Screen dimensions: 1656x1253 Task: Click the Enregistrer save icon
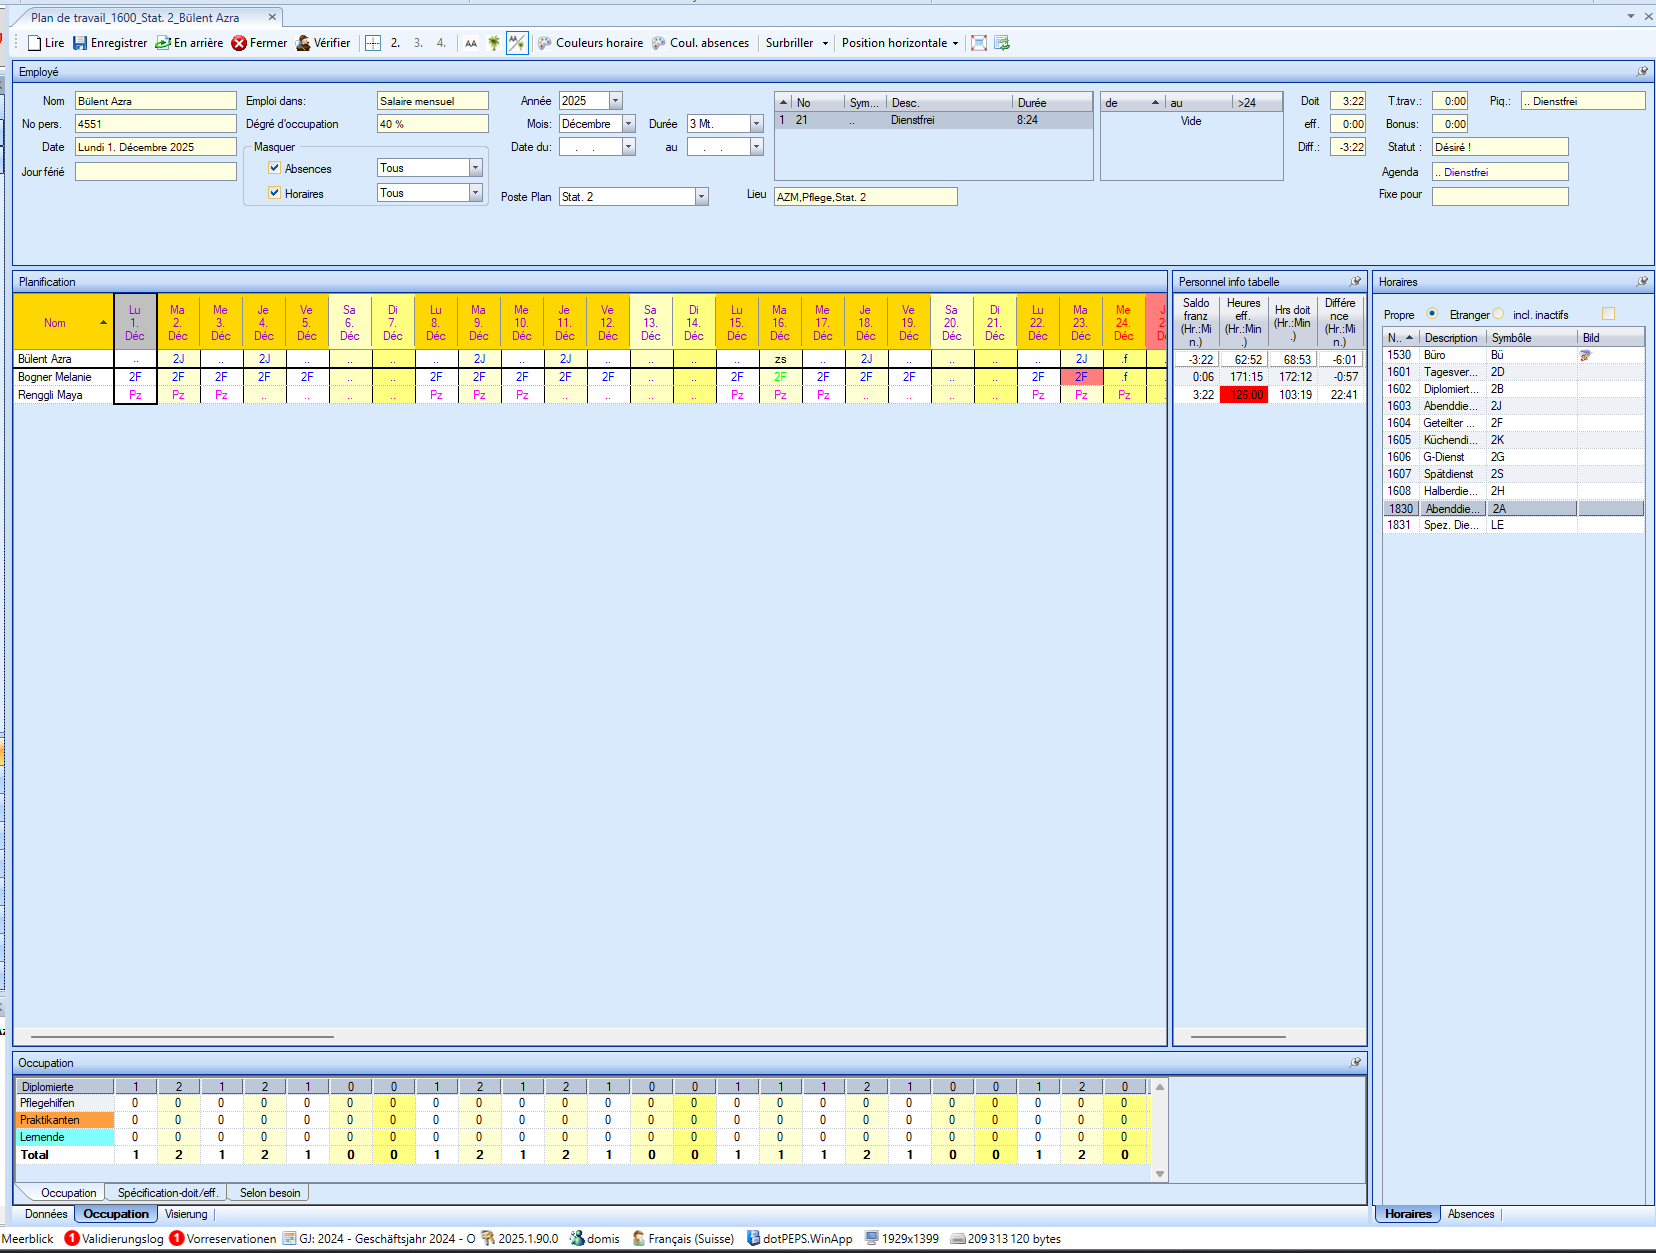coord(80,43)
